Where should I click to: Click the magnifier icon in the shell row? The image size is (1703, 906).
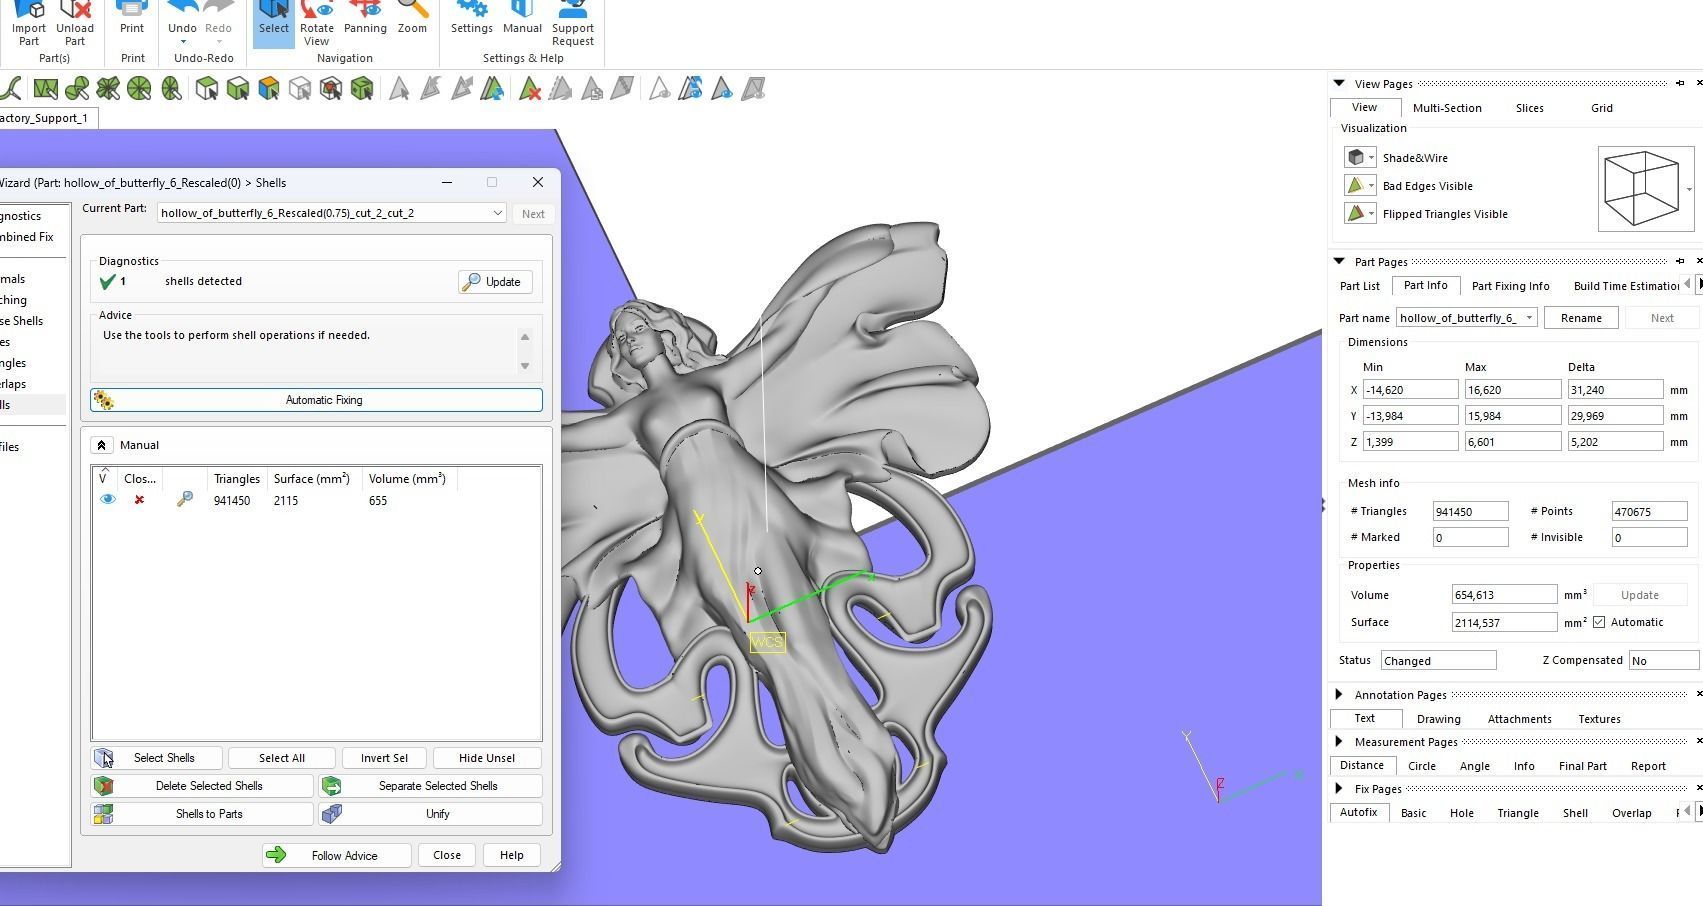click(184, 499)
